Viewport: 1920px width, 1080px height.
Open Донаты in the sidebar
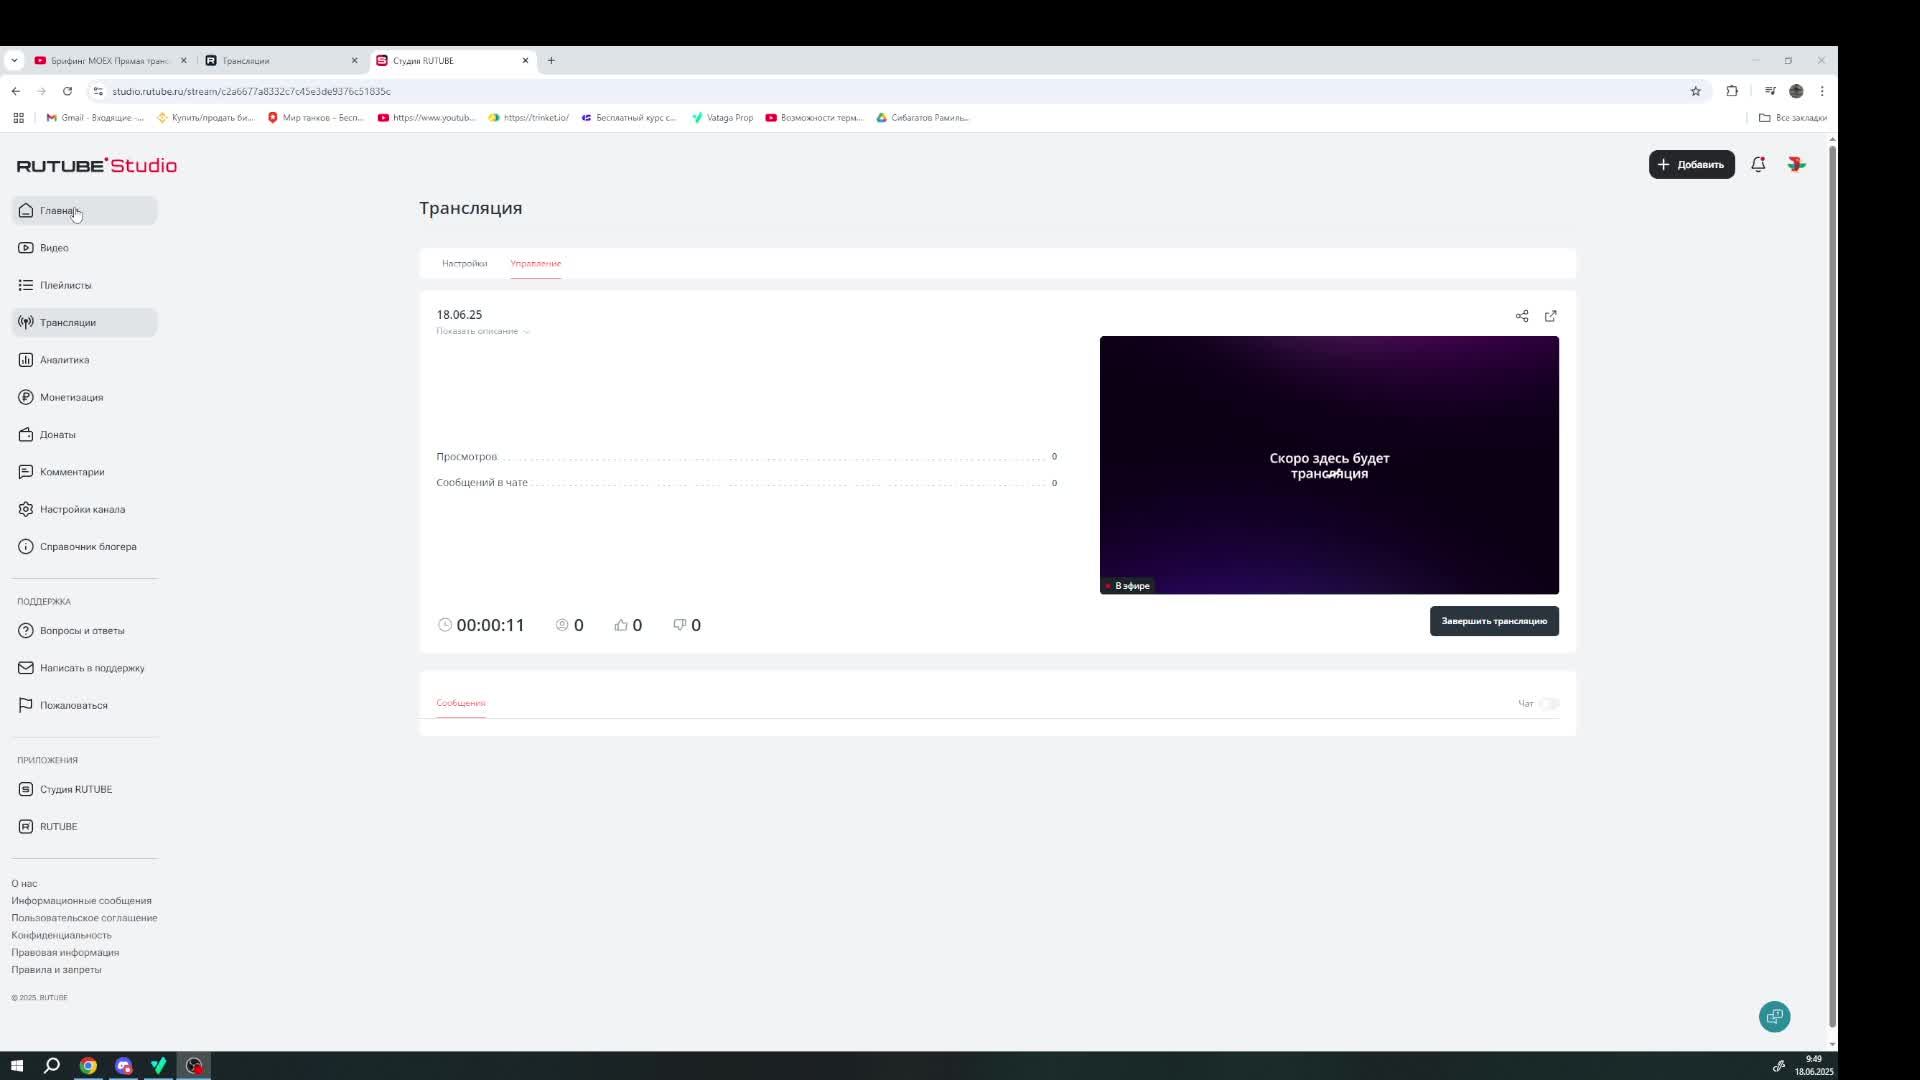(57, 435)
